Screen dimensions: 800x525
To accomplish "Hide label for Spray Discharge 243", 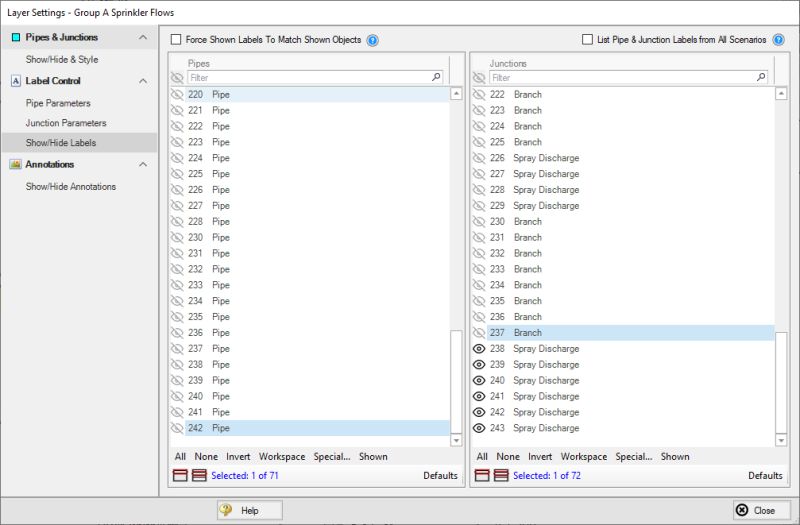I will tap(479, 428).
